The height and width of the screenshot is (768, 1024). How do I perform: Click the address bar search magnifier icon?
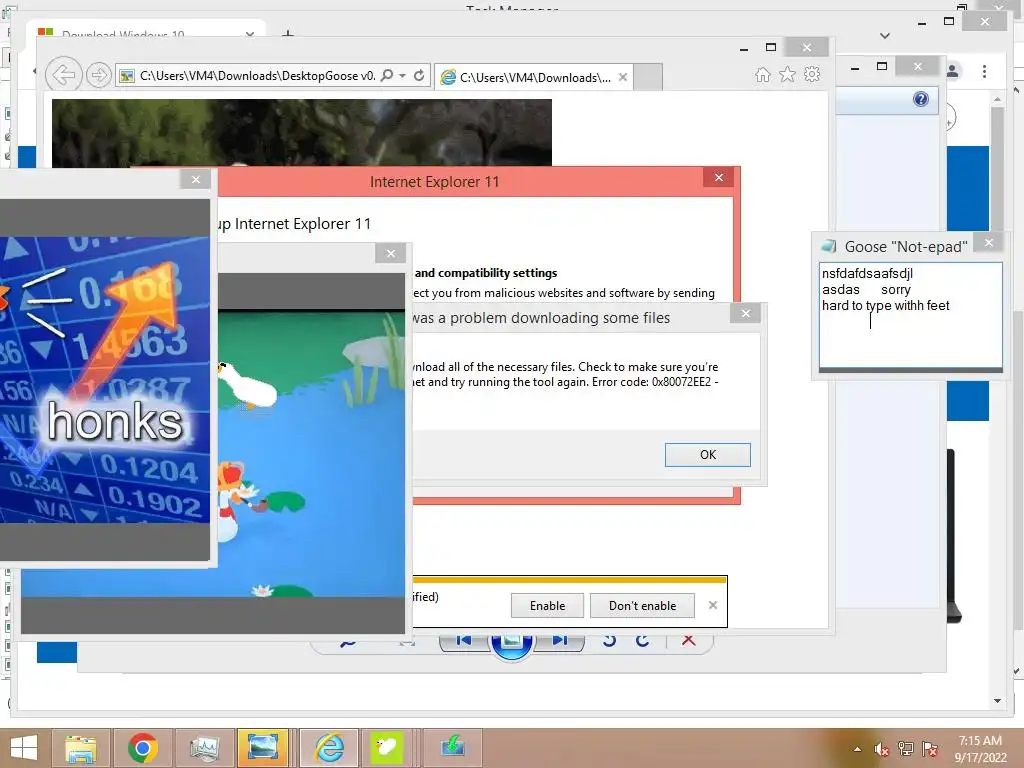point(387,75)
